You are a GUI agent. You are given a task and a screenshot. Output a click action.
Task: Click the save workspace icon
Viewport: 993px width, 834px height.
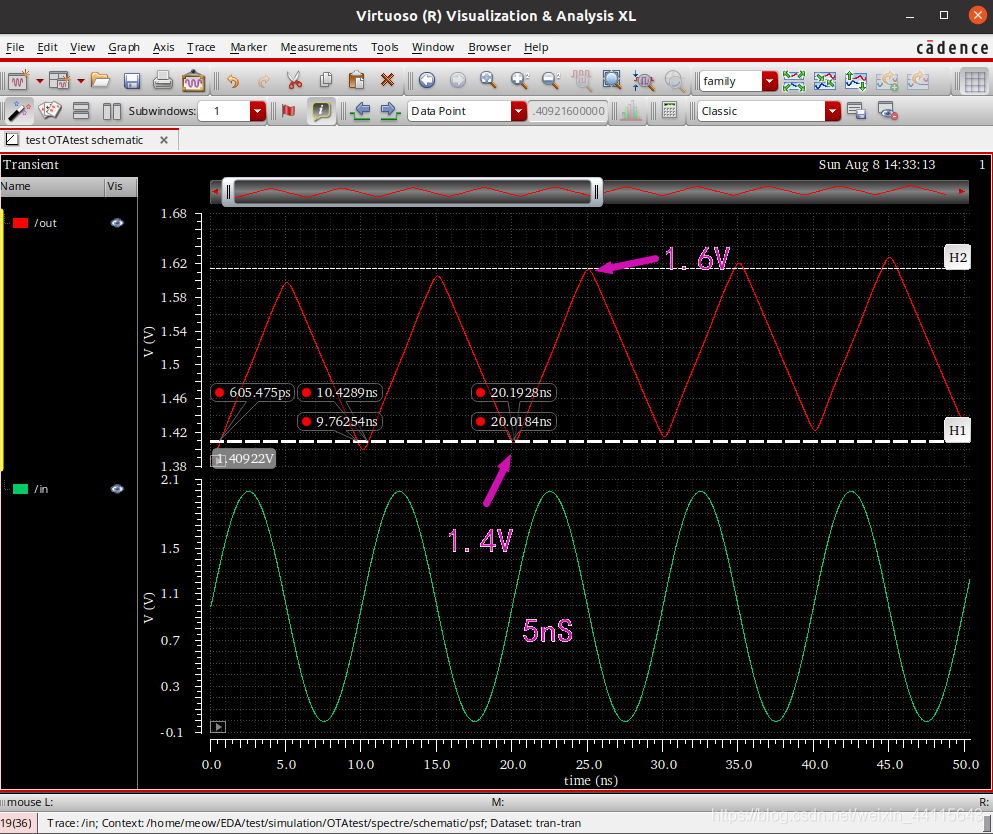tap(857, 111)
